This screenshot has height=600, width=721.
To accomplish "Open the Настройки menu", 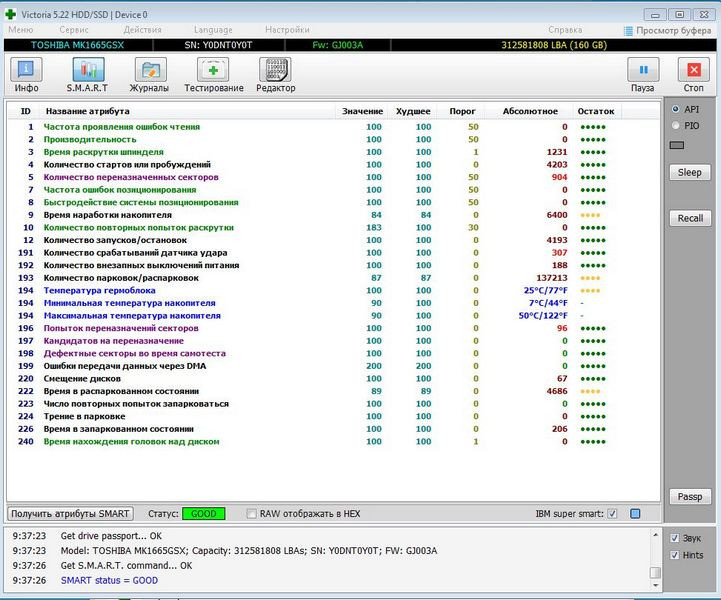I will tap(287, 31).
